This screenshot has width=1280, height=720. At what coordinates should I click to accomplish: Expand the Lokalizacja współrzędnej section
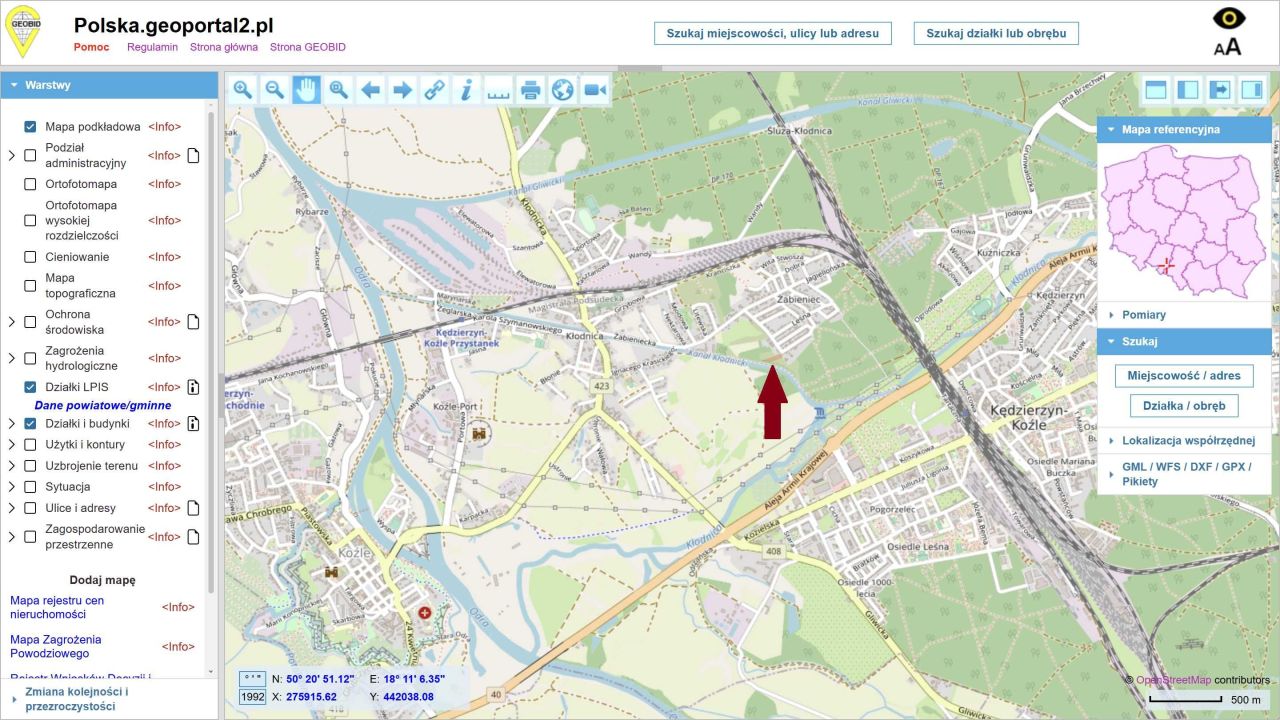pos(1184,440)
